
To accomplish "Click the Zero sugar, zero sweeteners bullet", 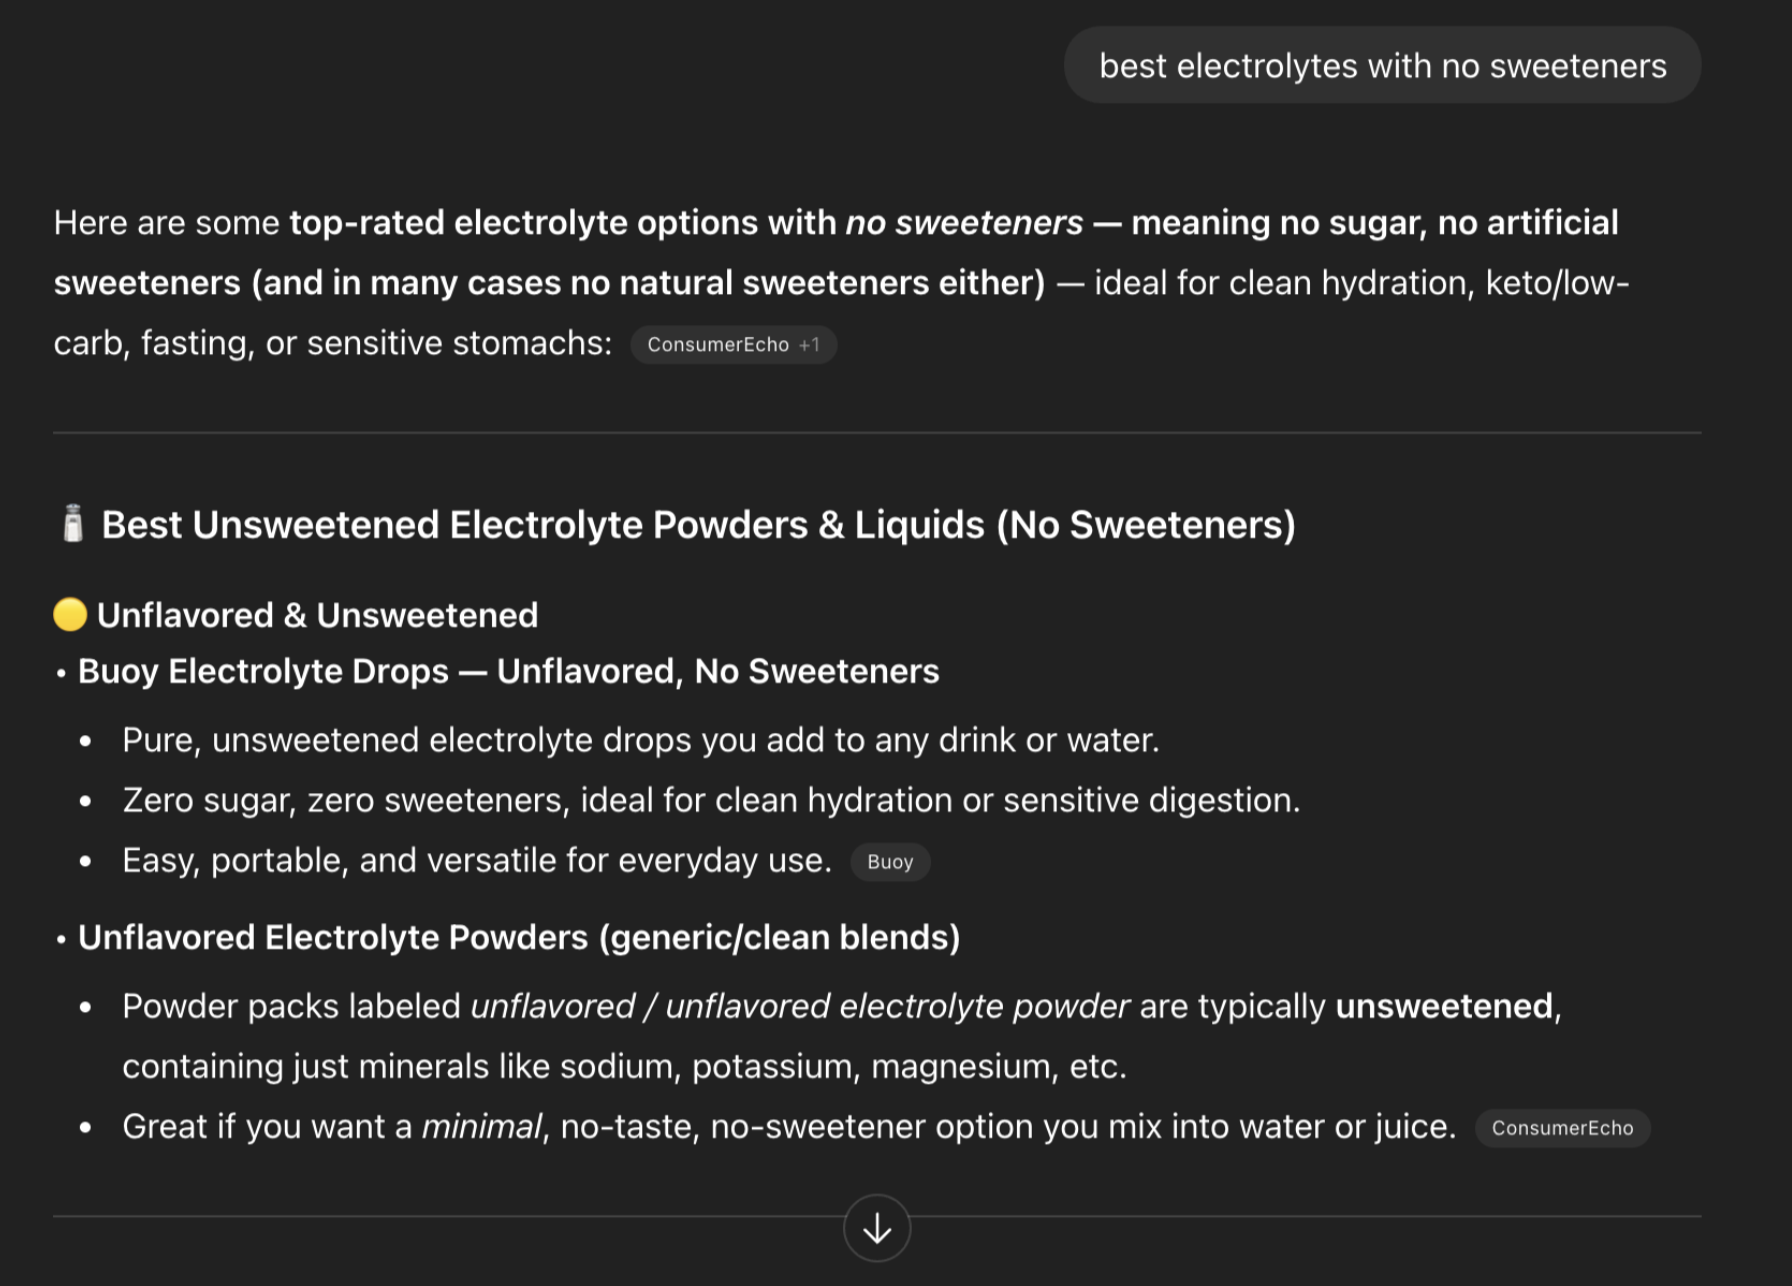I will pyautogui.click(x=710, y=800).
